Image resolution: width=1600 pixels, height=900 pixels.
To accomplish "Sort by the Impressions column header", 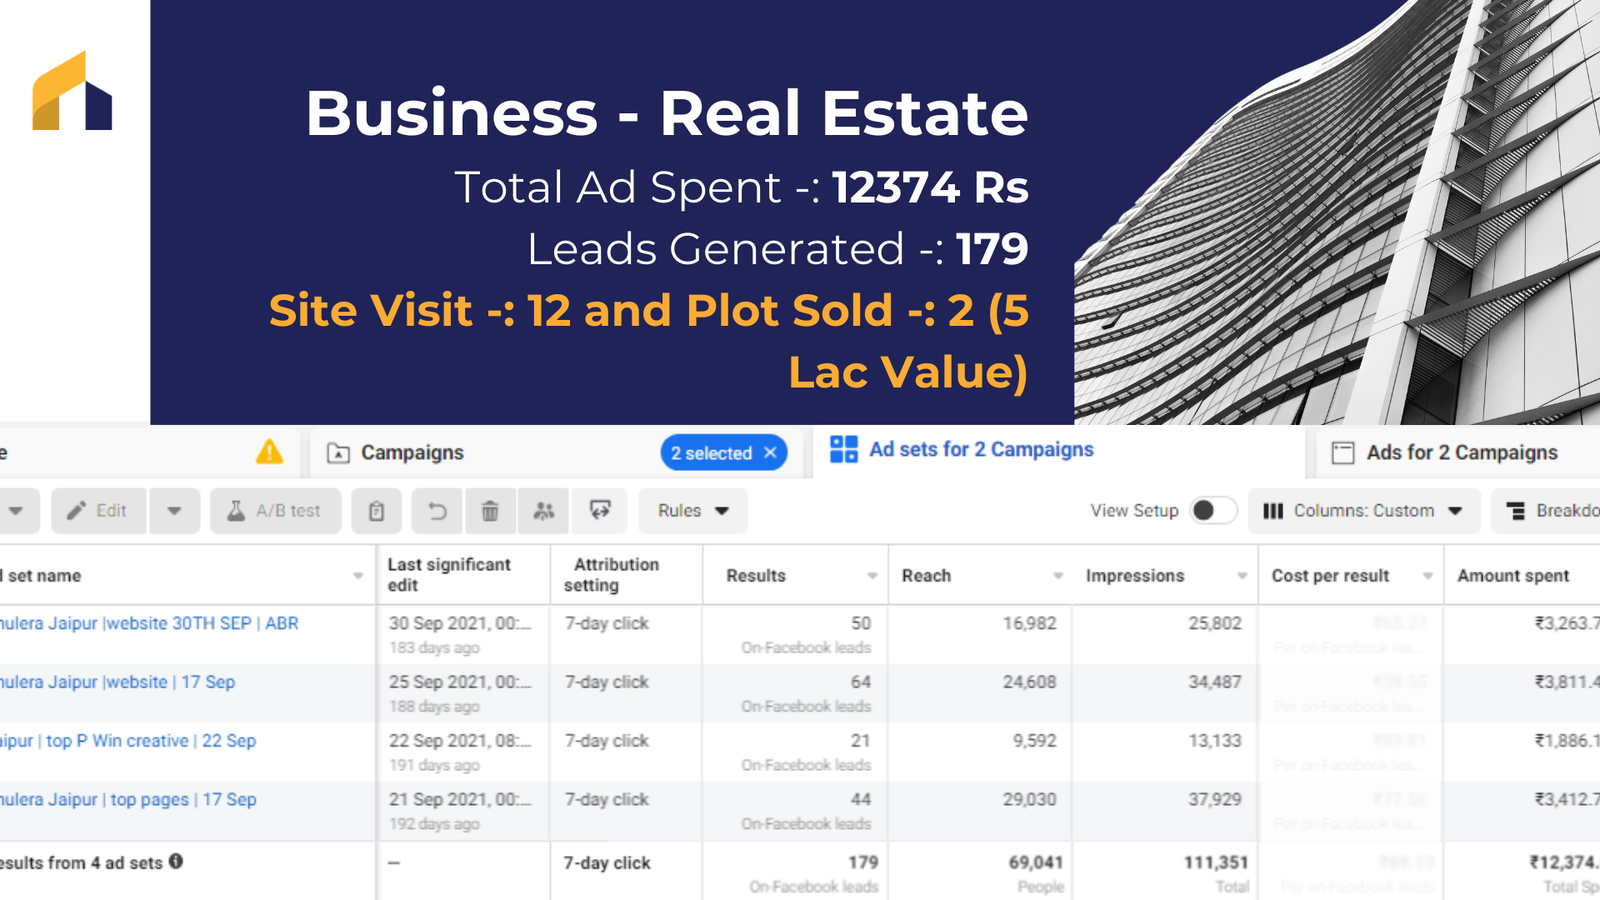I will coord(1135,576).
